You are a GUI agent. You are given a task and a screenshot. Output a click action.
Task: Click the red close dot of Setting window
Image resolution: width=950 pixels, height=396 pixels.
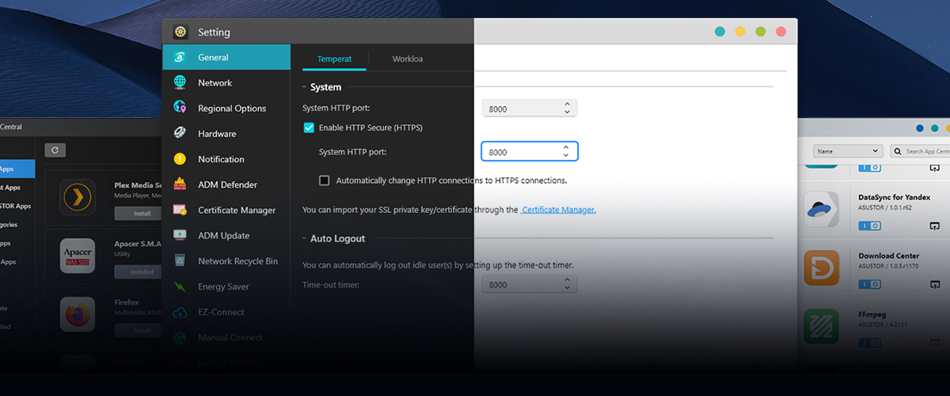[x=781, y=31]
